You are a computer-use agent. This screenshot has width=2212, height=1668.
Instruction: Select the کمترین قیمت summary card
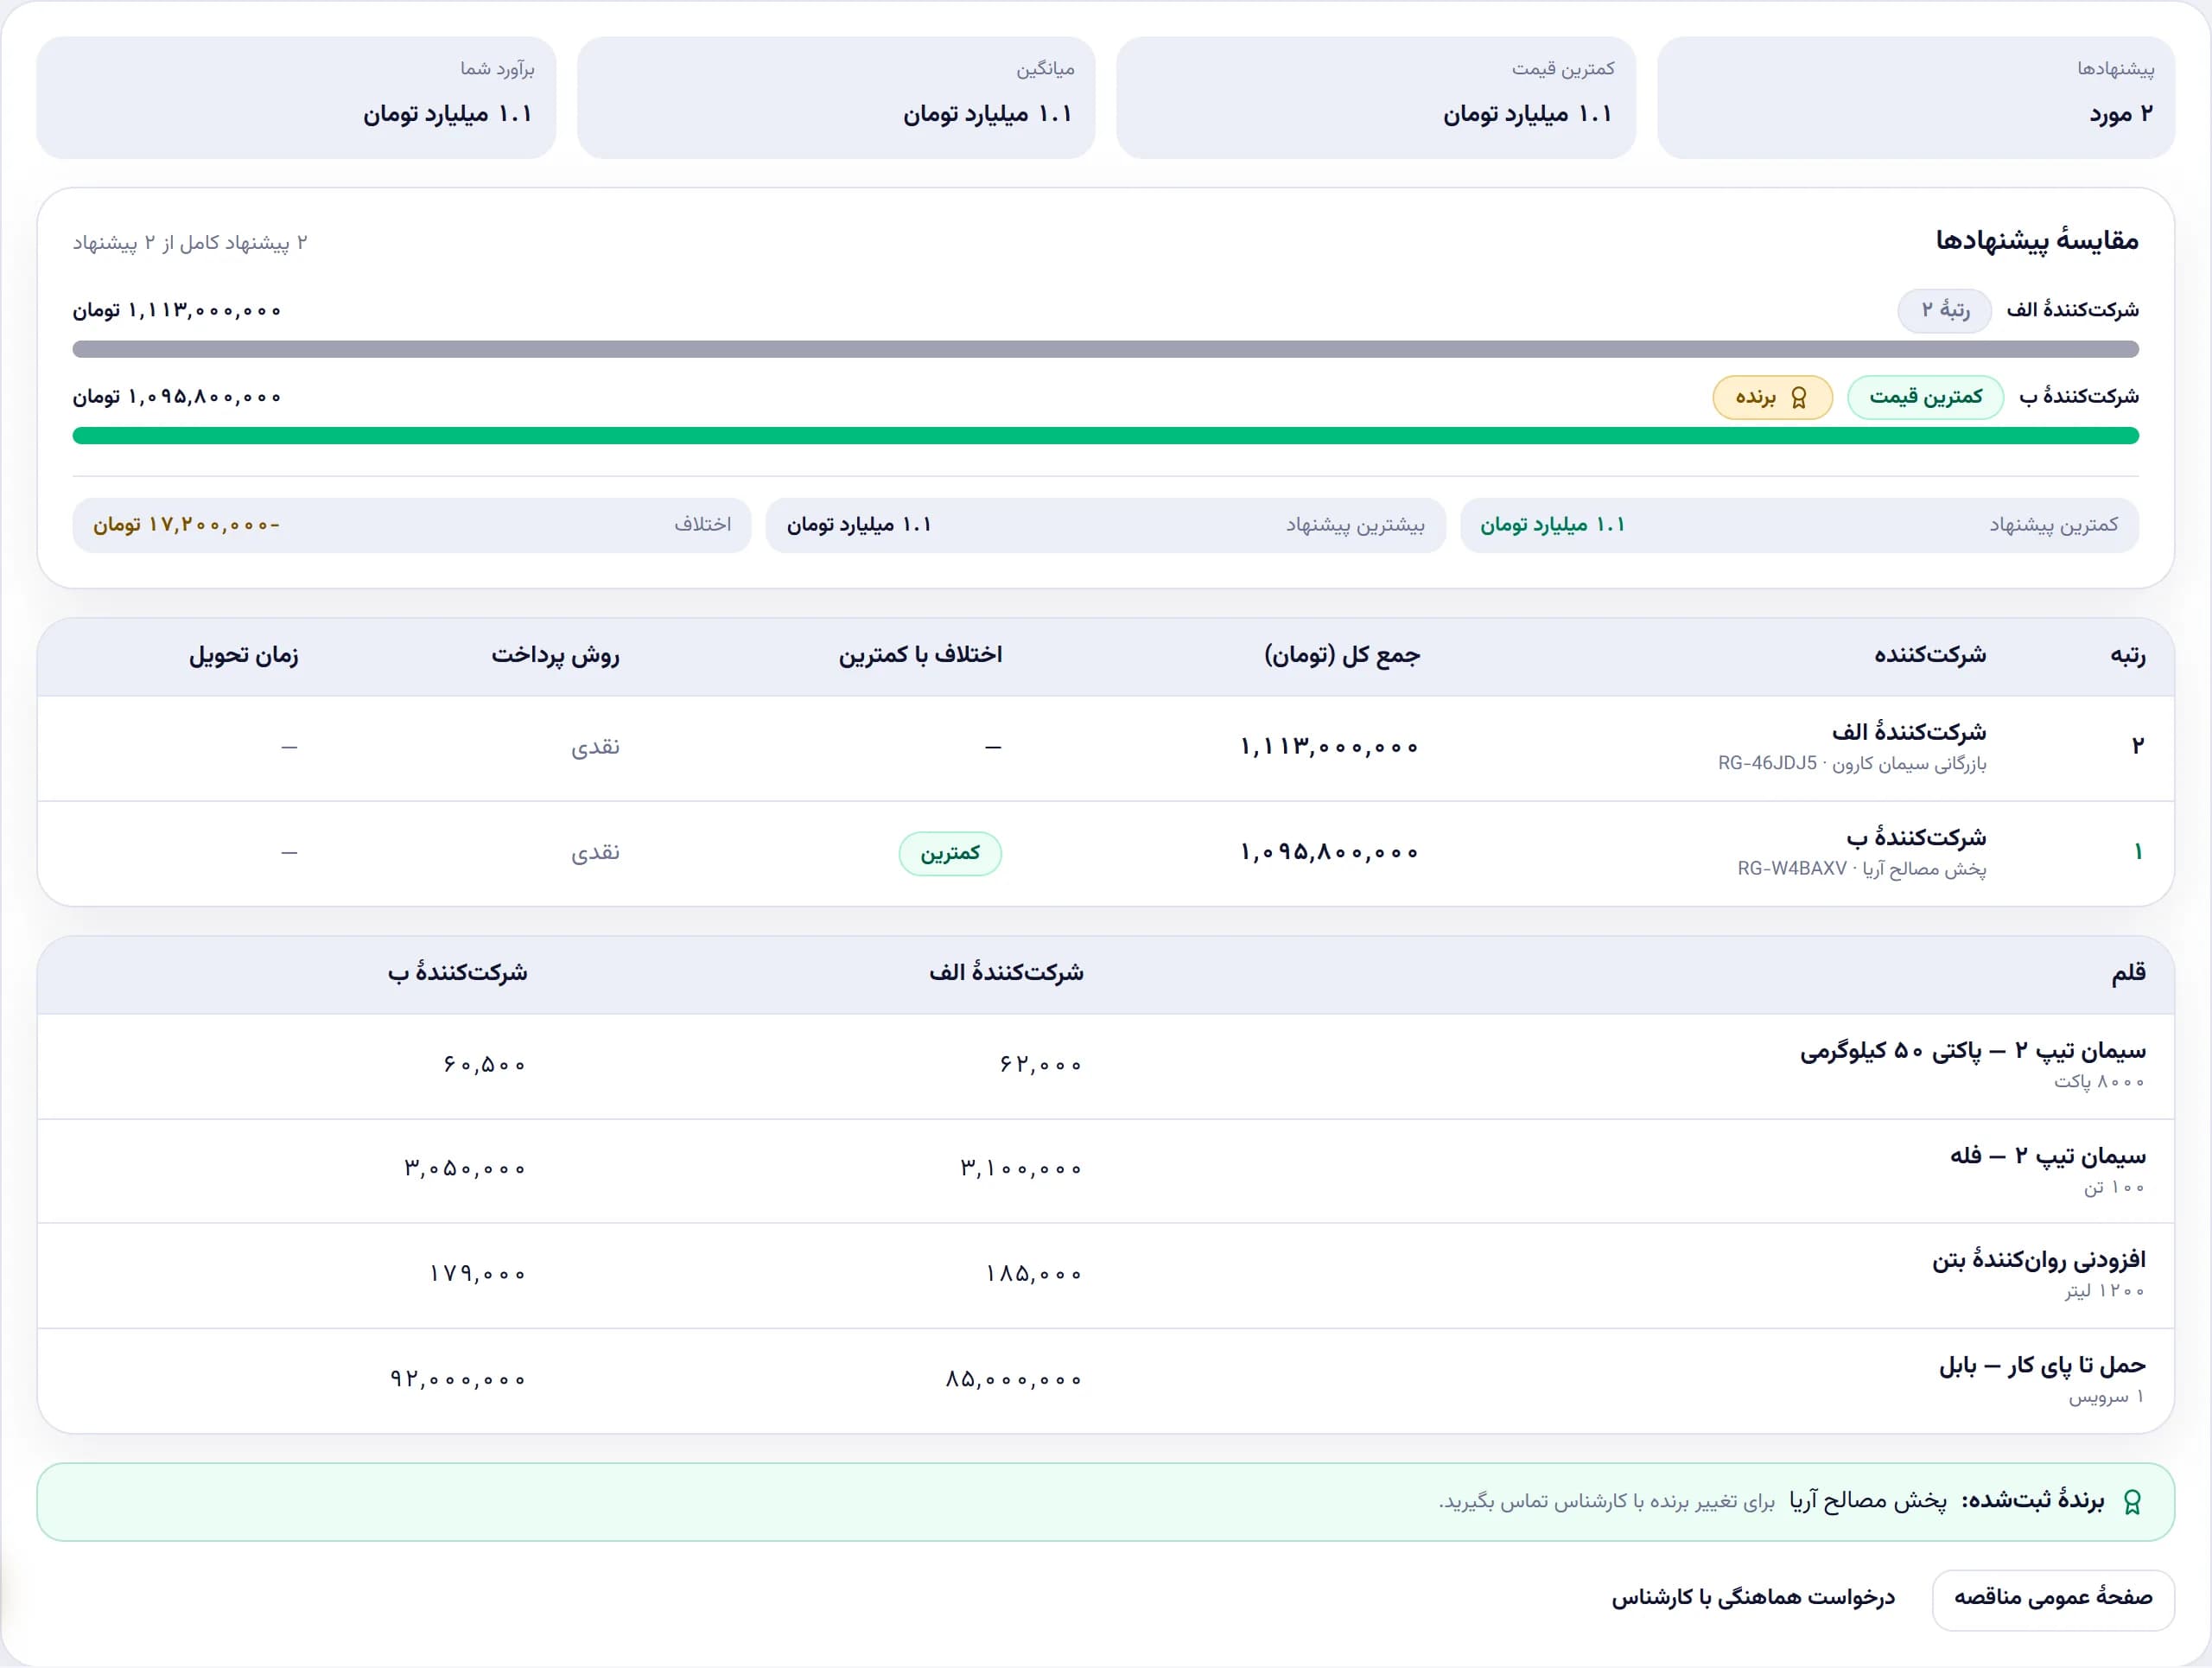[x=1375, y=97]
